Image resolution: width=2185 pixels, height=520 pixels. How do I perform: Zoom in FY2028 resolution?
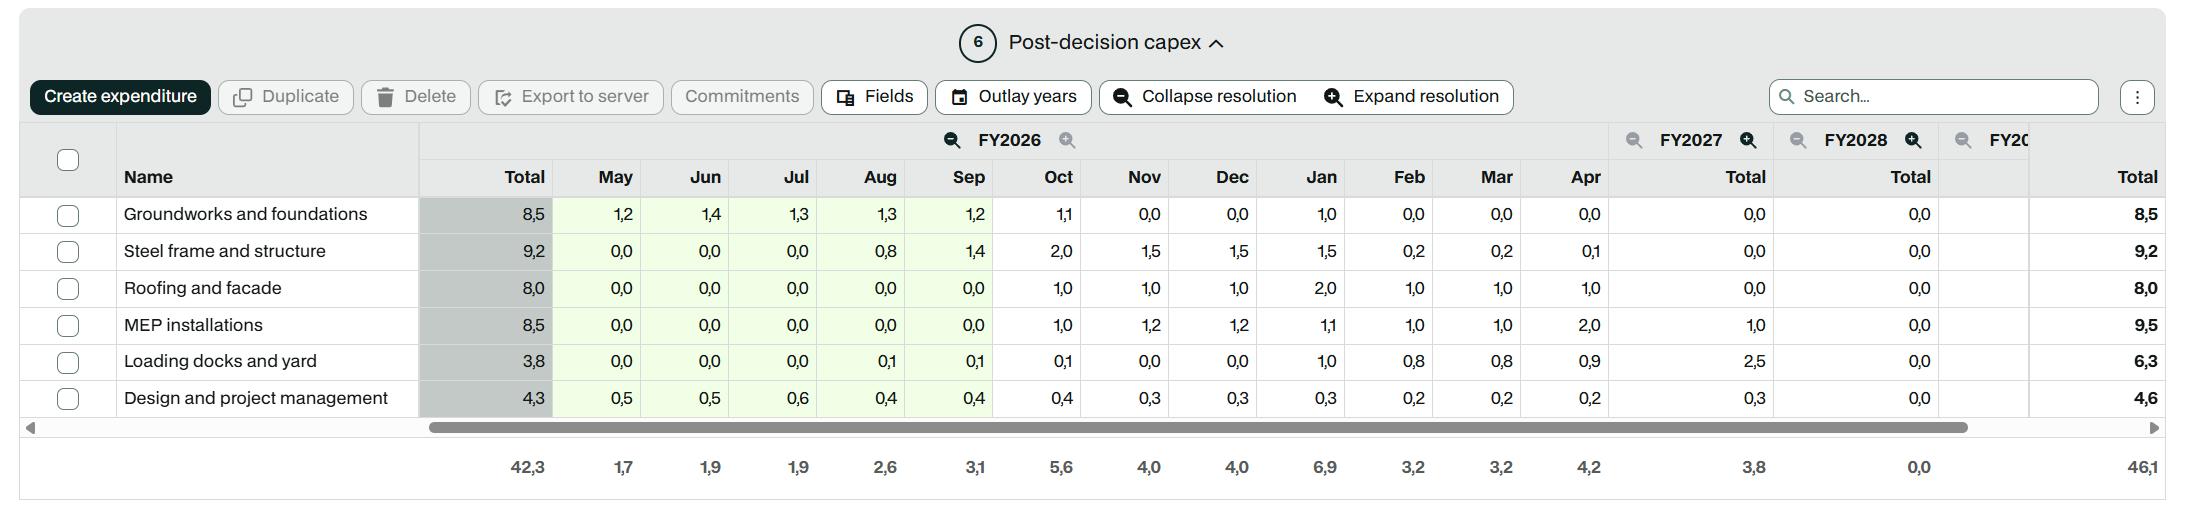tap(1913, 141)
